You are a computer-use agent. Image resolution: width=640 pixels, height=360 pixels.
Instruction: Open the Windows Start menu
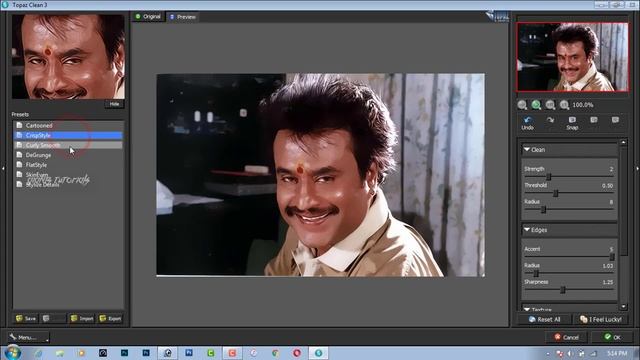(13, 353)
